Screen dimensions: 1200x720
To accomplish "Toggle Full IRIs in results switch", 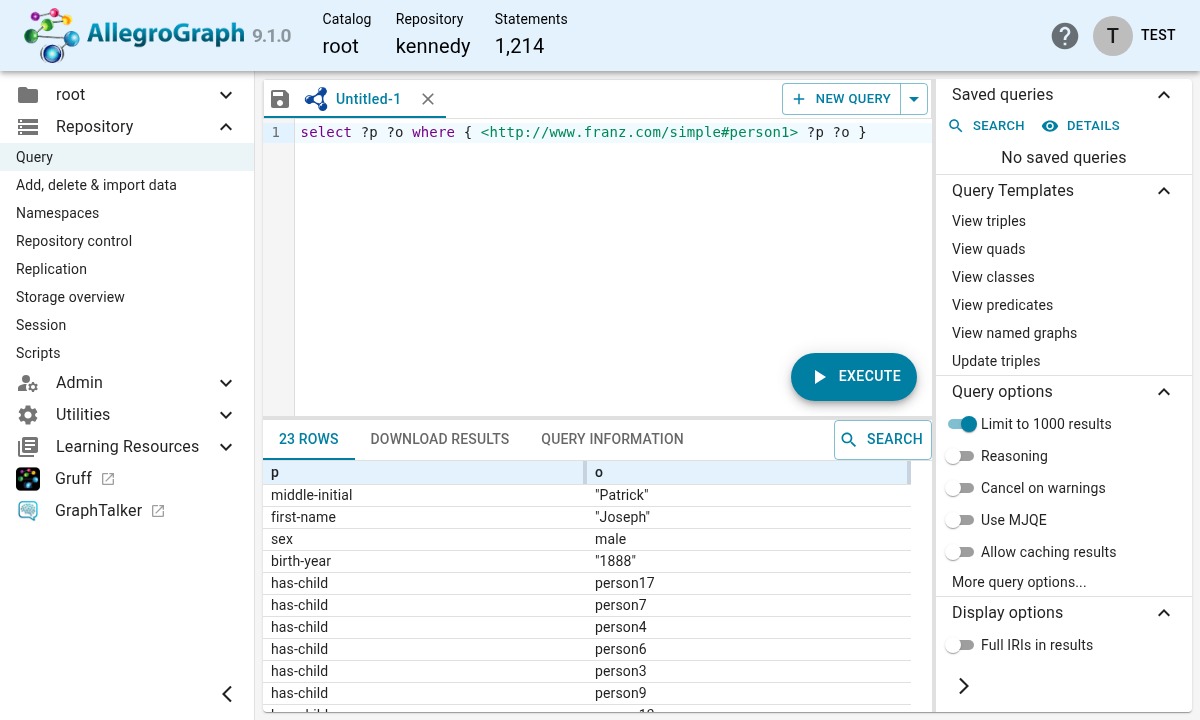I will [x=960, y=645].
